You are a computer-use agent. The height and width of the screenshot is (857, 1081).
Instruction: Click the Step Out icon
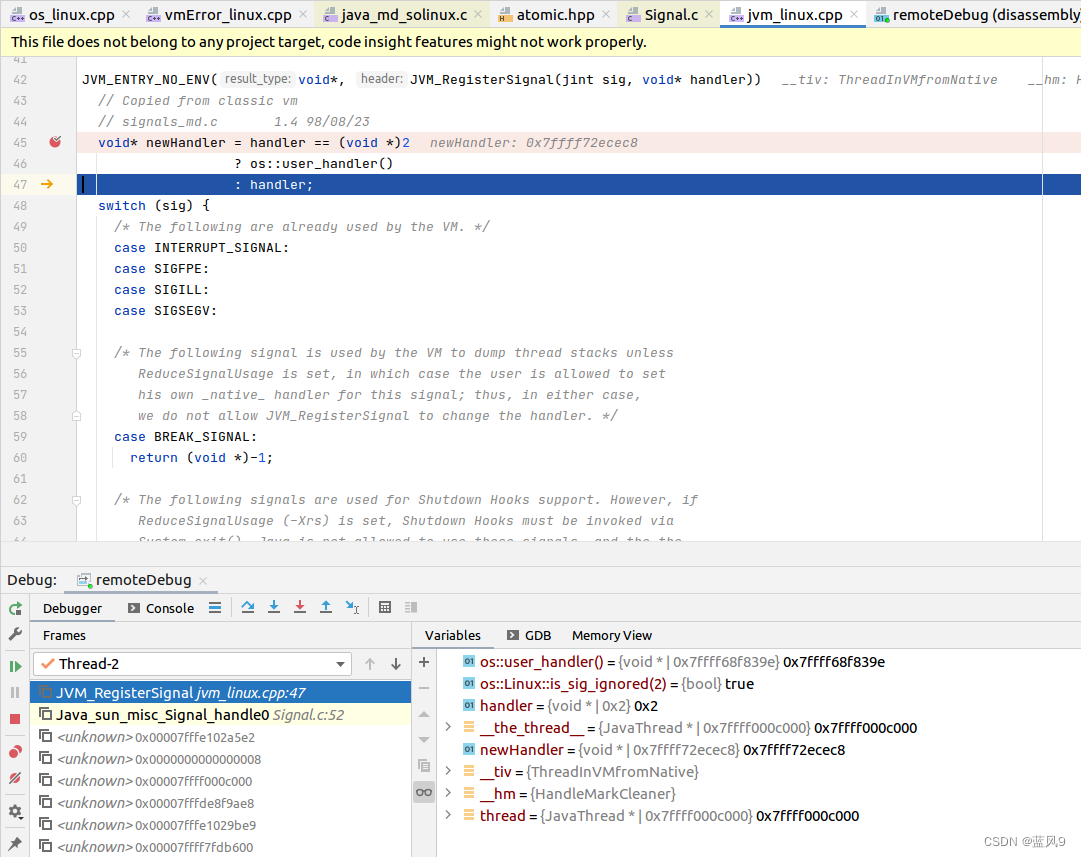pos(326,607)
